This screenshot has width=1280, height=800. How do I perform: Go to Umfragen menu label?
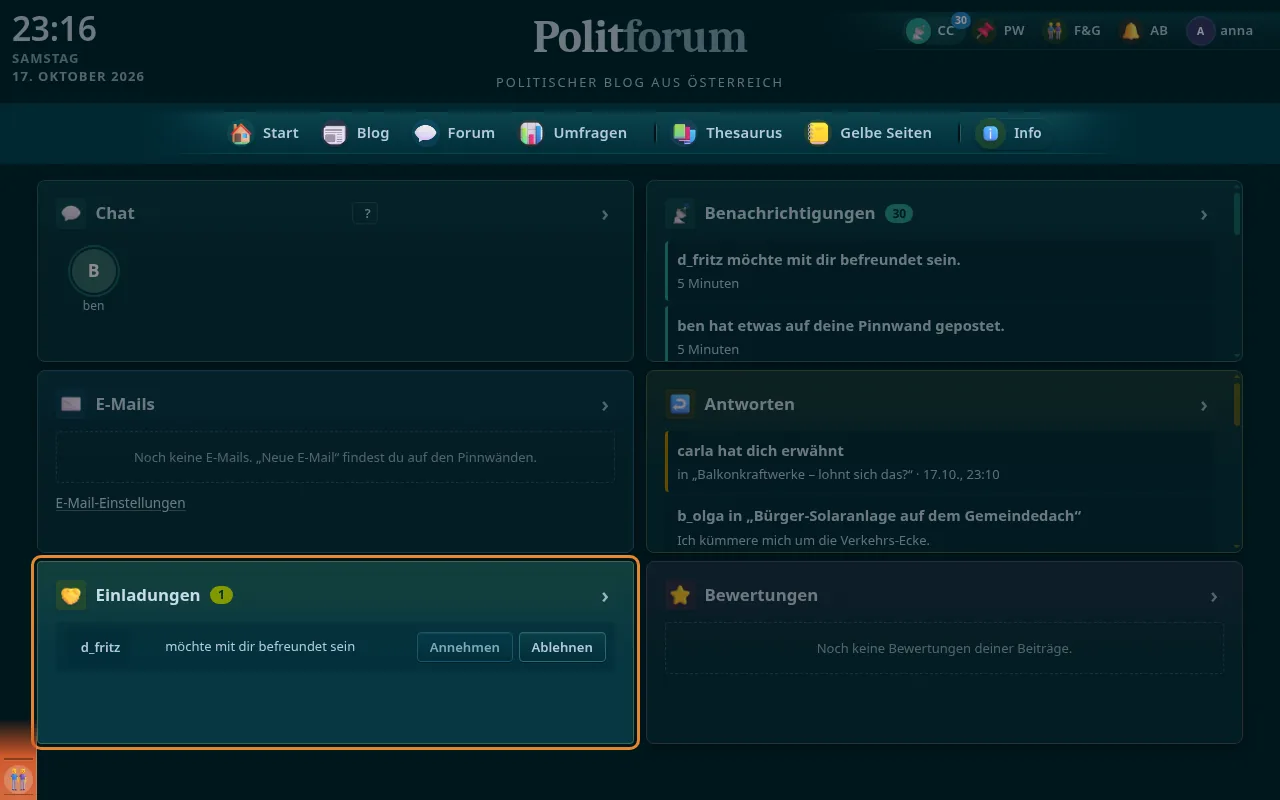point(590,133)
